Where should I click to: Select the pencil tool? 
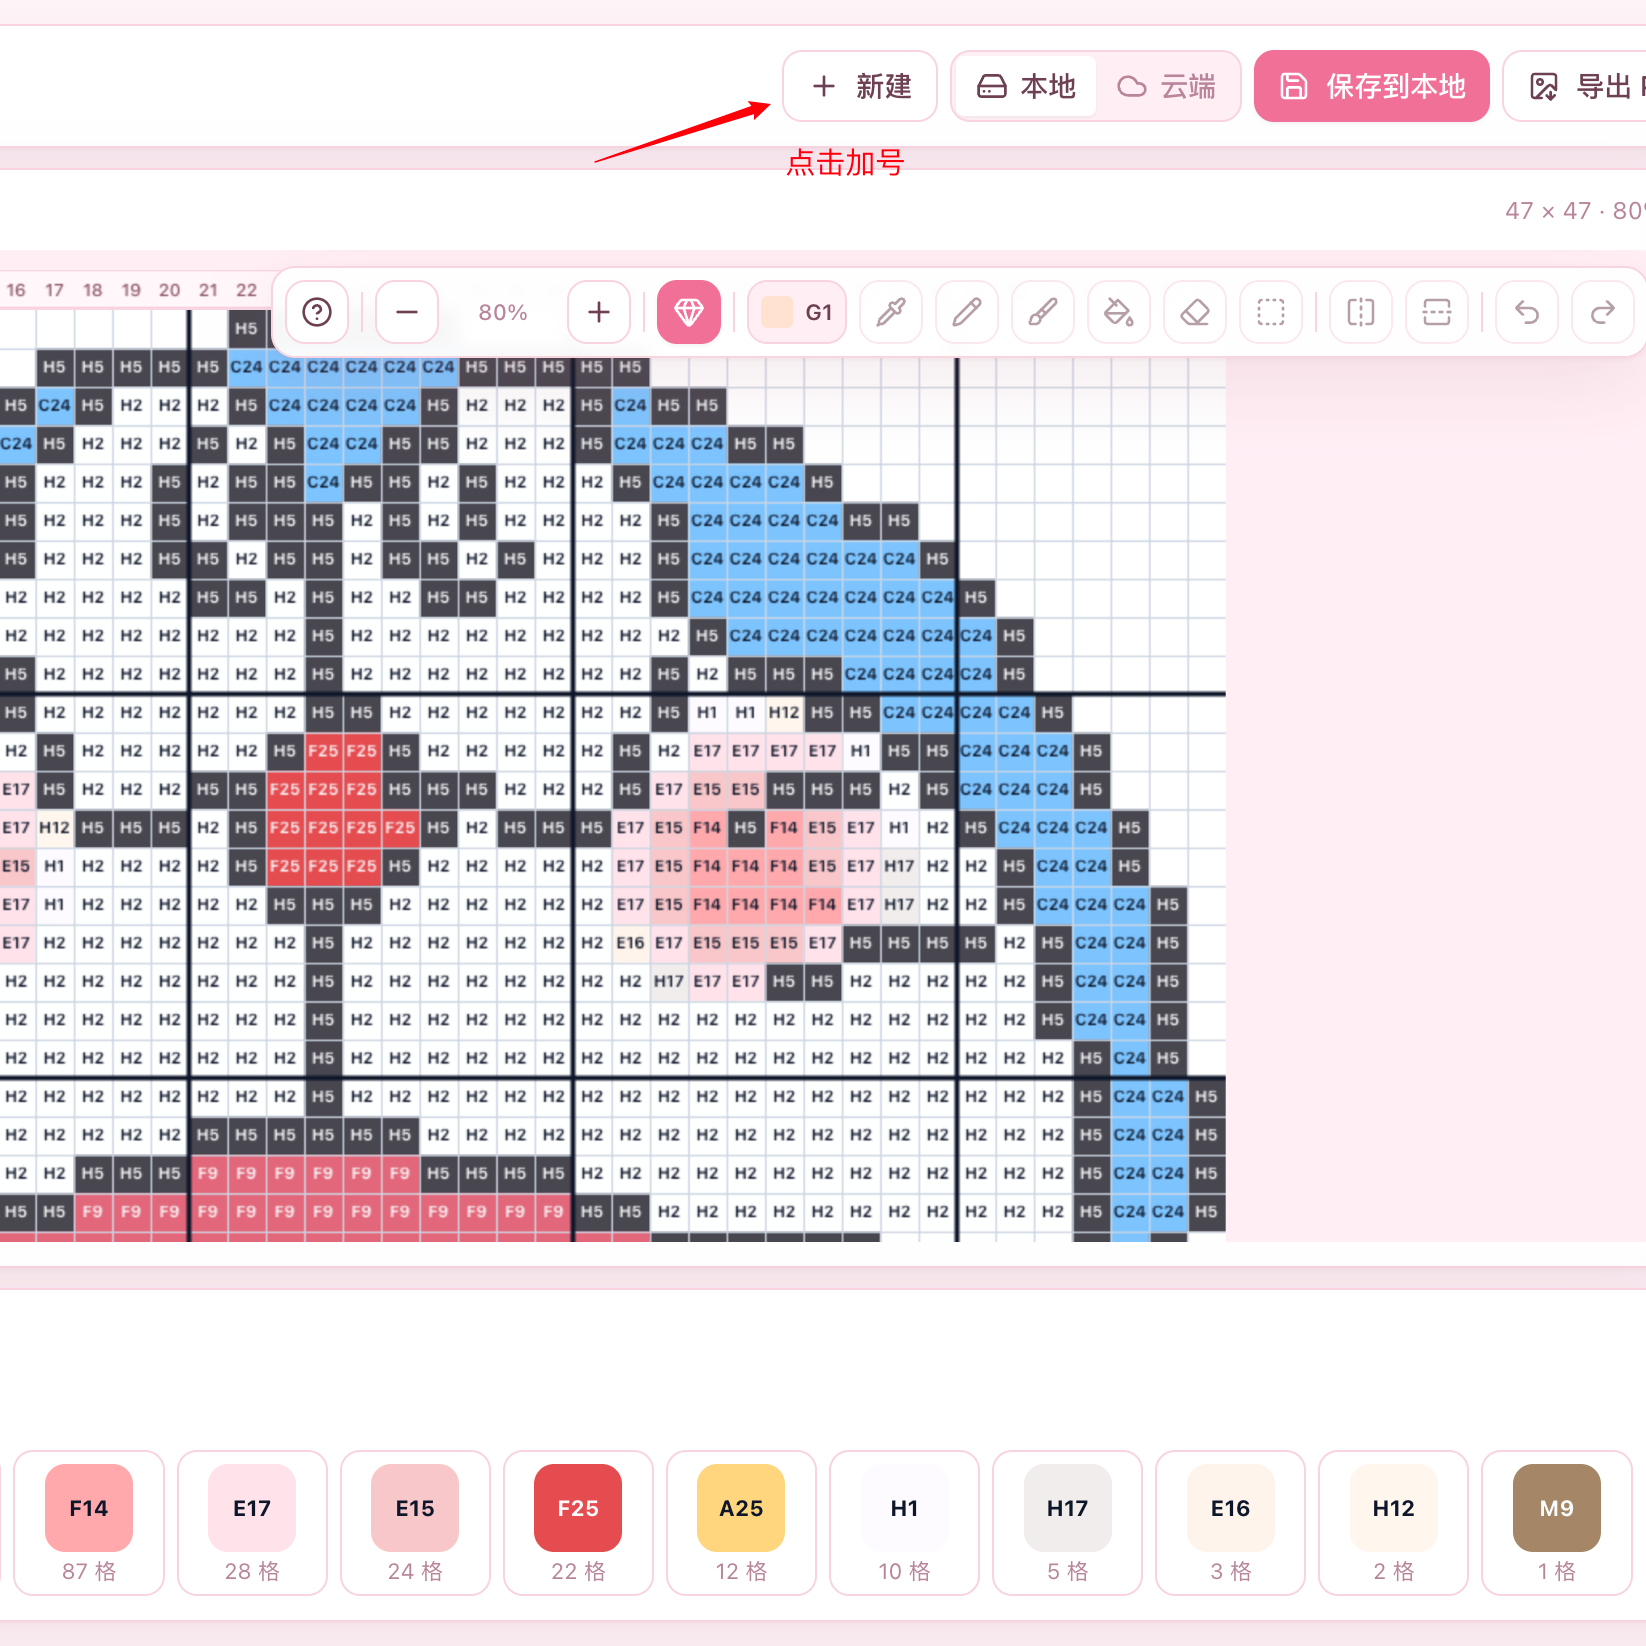(967, 312)
